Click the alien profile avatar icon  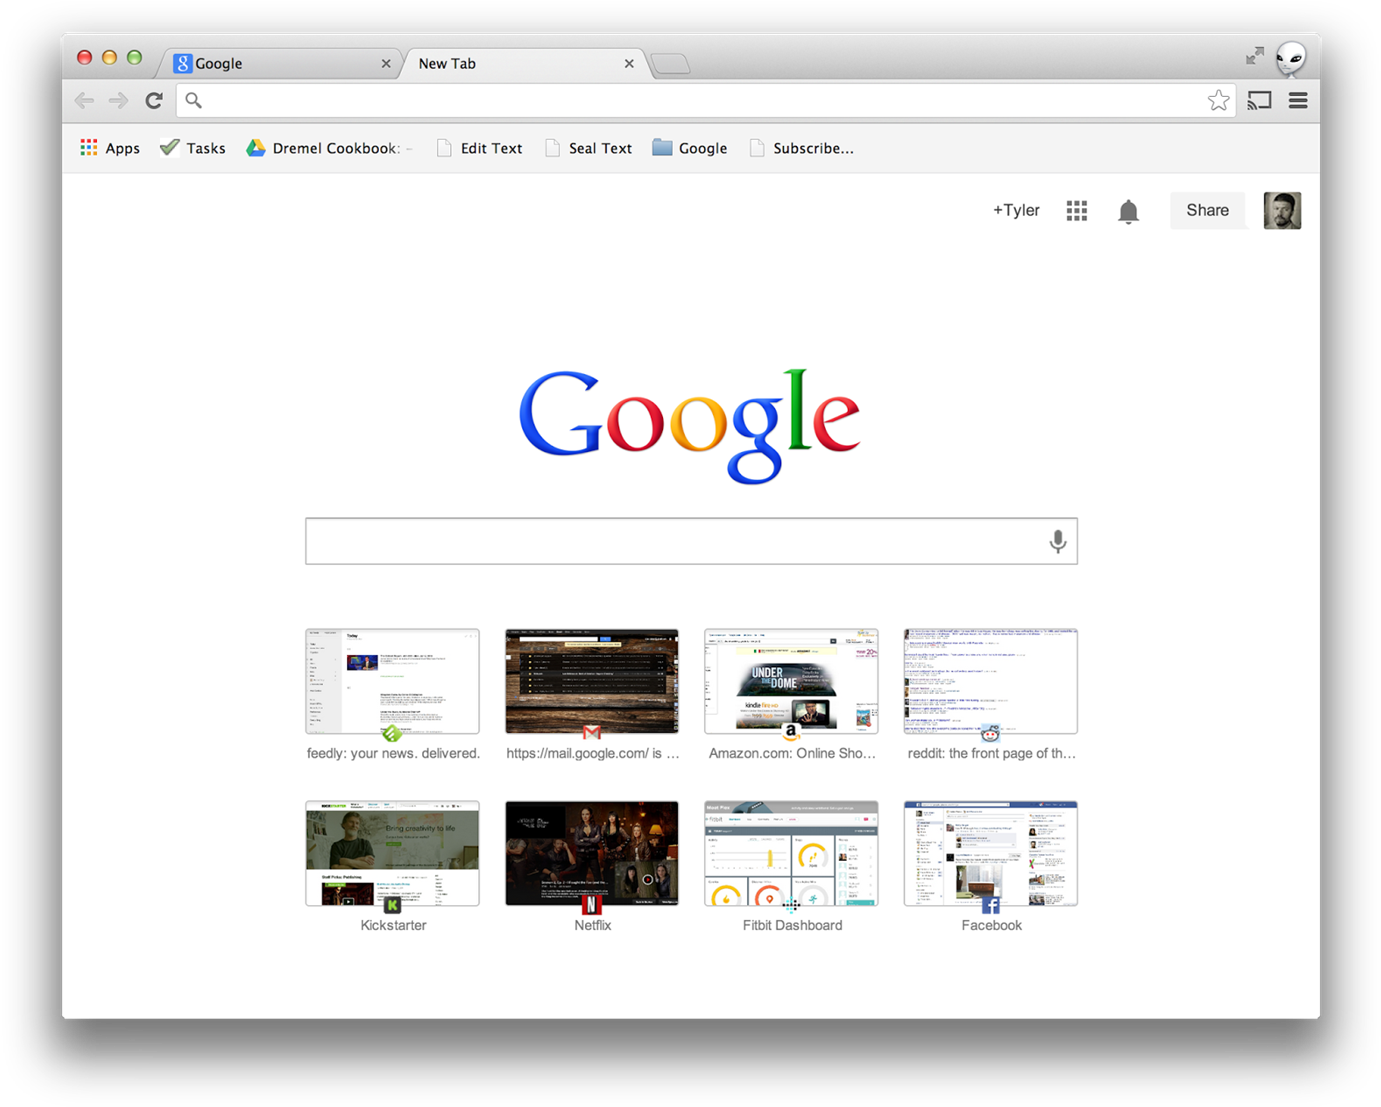click(x=1291, y=58)
